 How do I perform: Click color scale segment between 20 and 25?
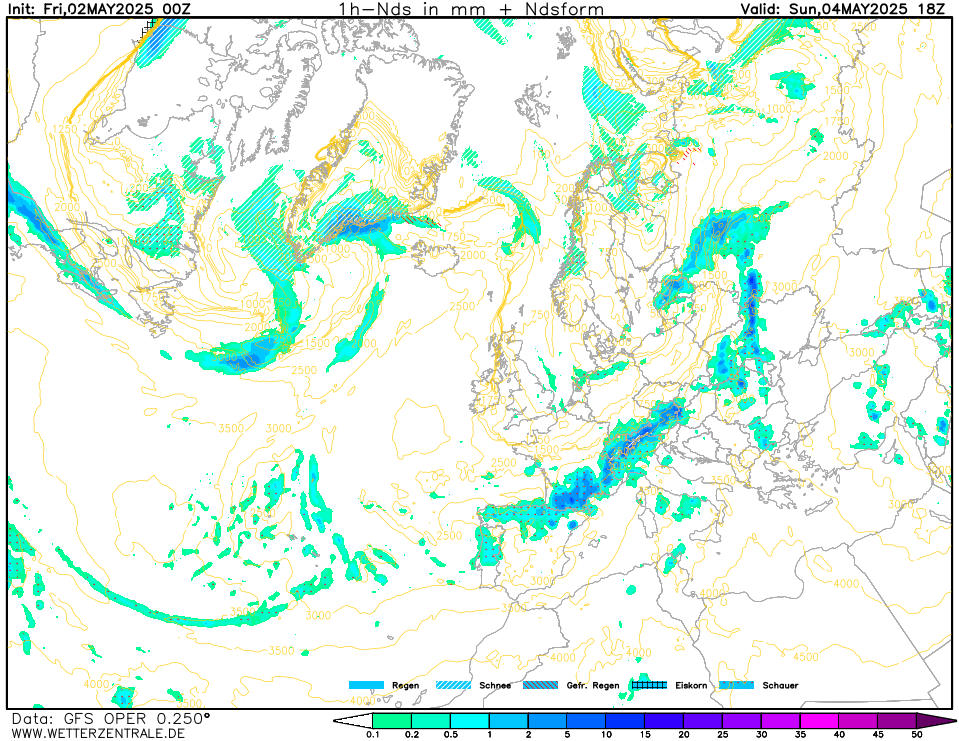[703, 720]
